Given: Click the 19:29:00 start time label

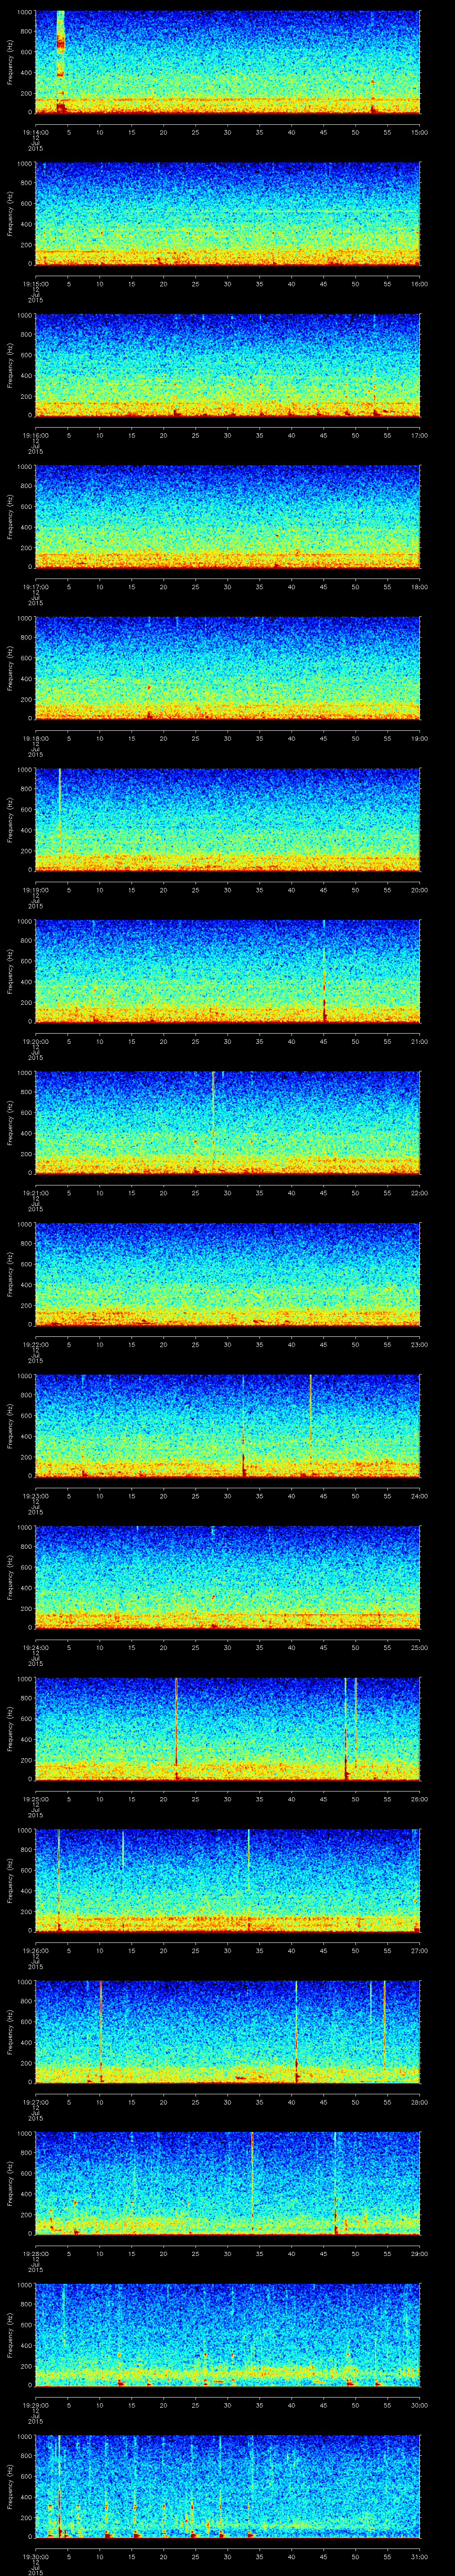Looking at the screenshot, I should click(36, 2405).
